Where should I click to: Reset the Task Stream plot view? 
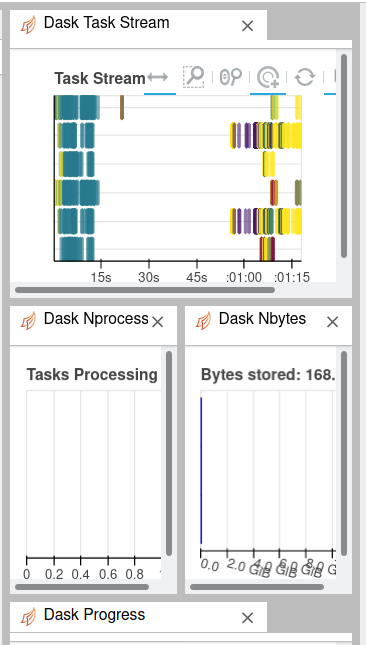click(x=305, y=77)
